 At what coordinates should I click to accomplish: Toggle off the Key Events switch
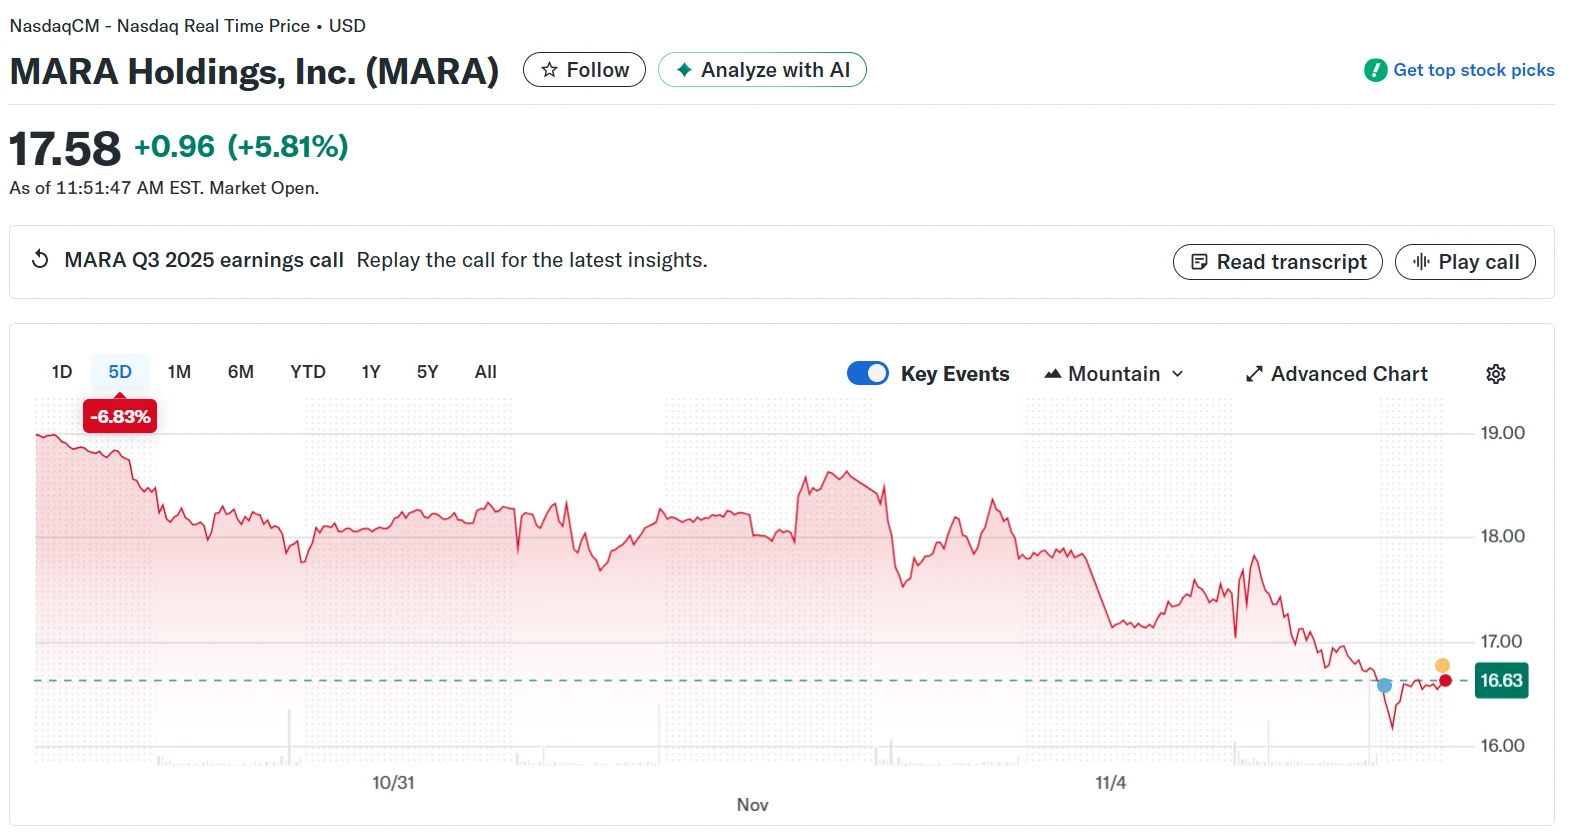[x=867, y=372]
